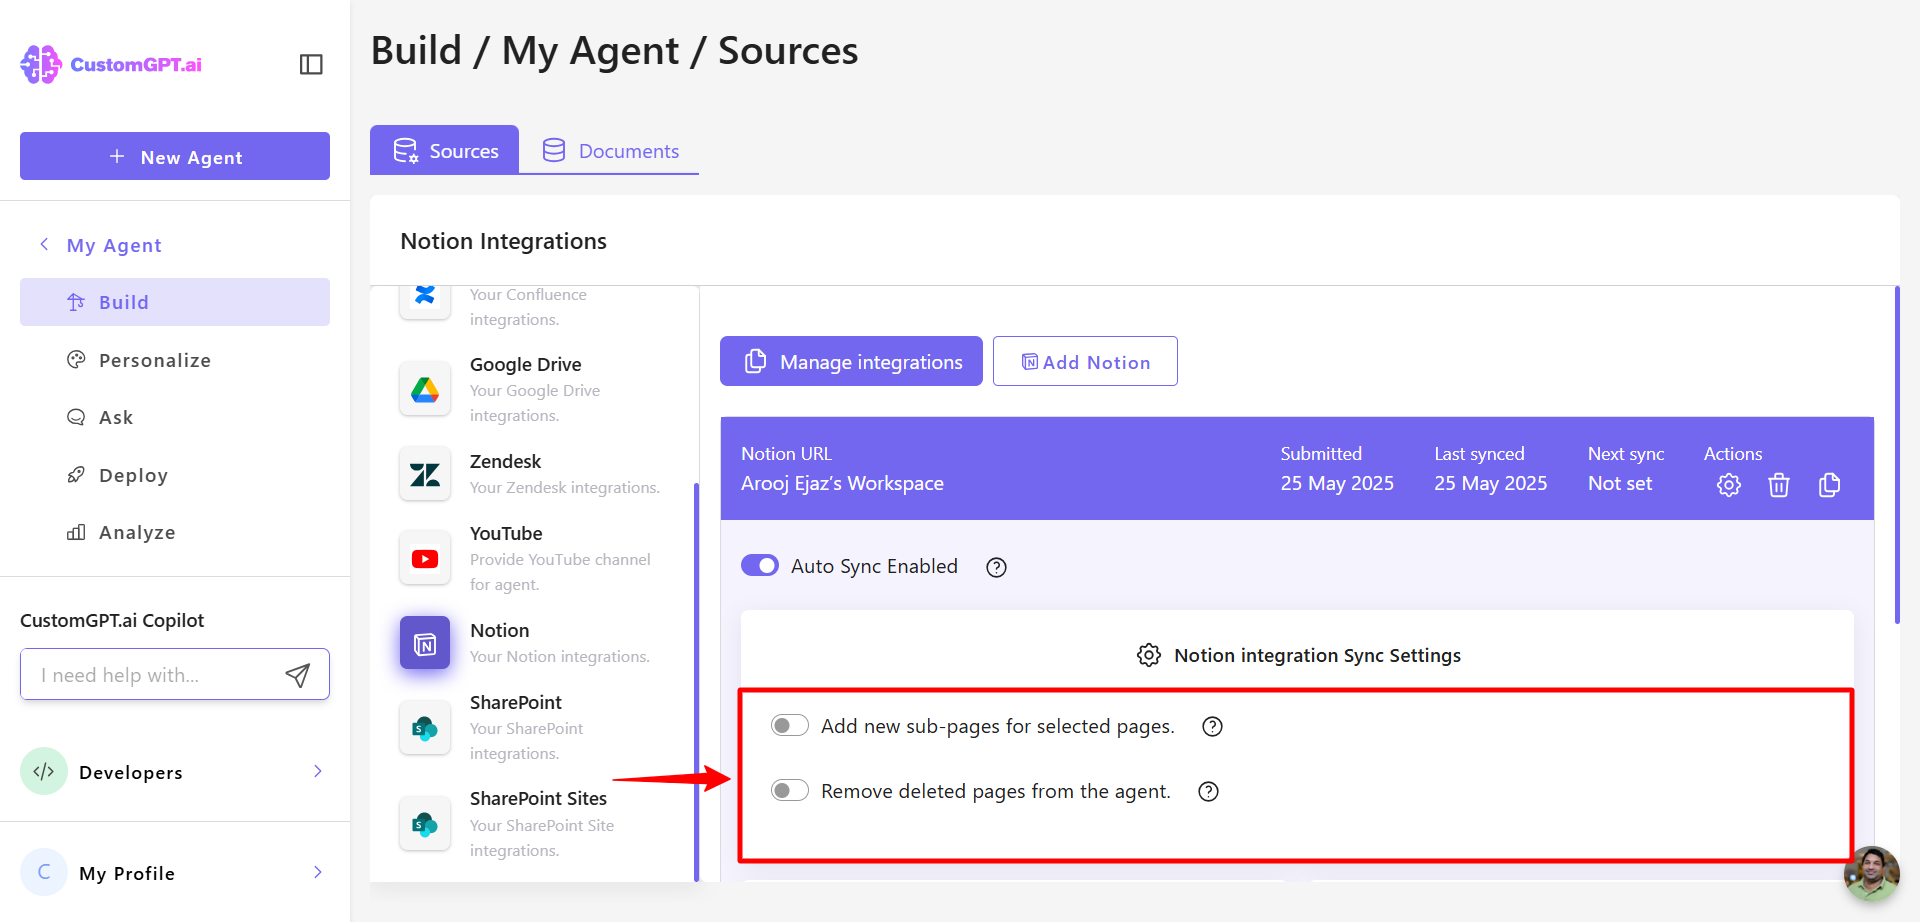The width and height of the screenshot is (1920, 922).
Task: Open the YouTube source icon
Action: (425, 558)
